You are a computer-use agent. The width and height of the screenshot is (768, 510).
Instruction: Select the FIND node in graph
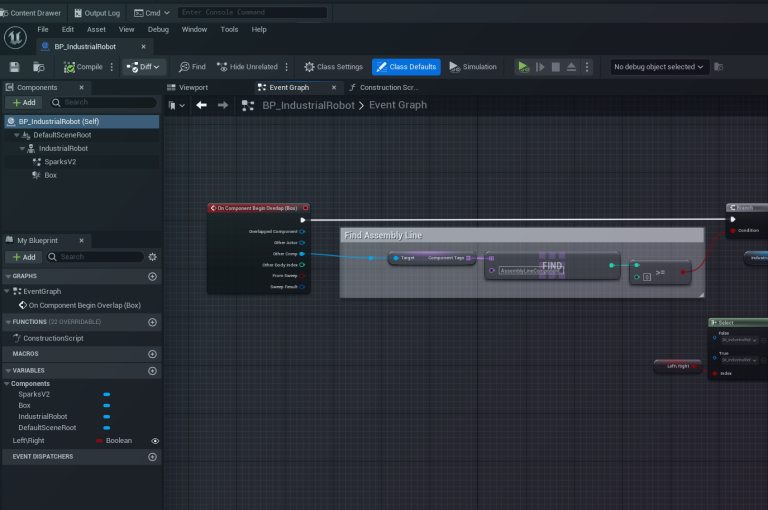point(552,266)
